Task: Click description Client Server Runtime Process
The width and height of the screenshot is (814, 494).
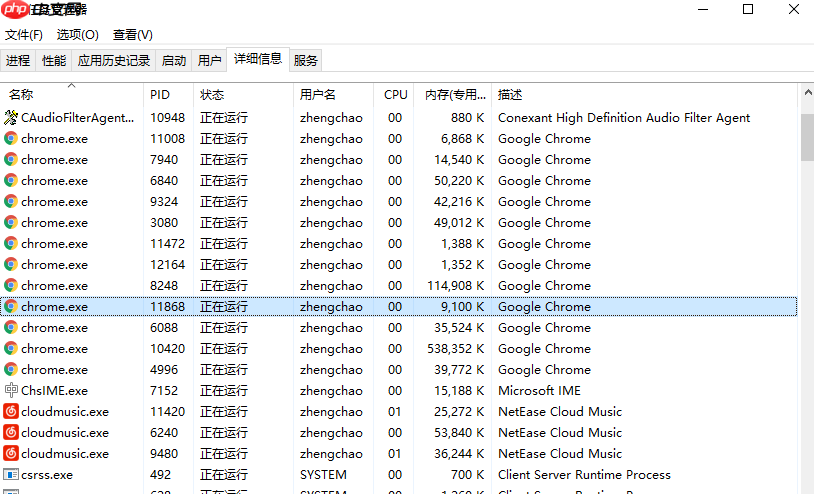Action: click(584, 474)
